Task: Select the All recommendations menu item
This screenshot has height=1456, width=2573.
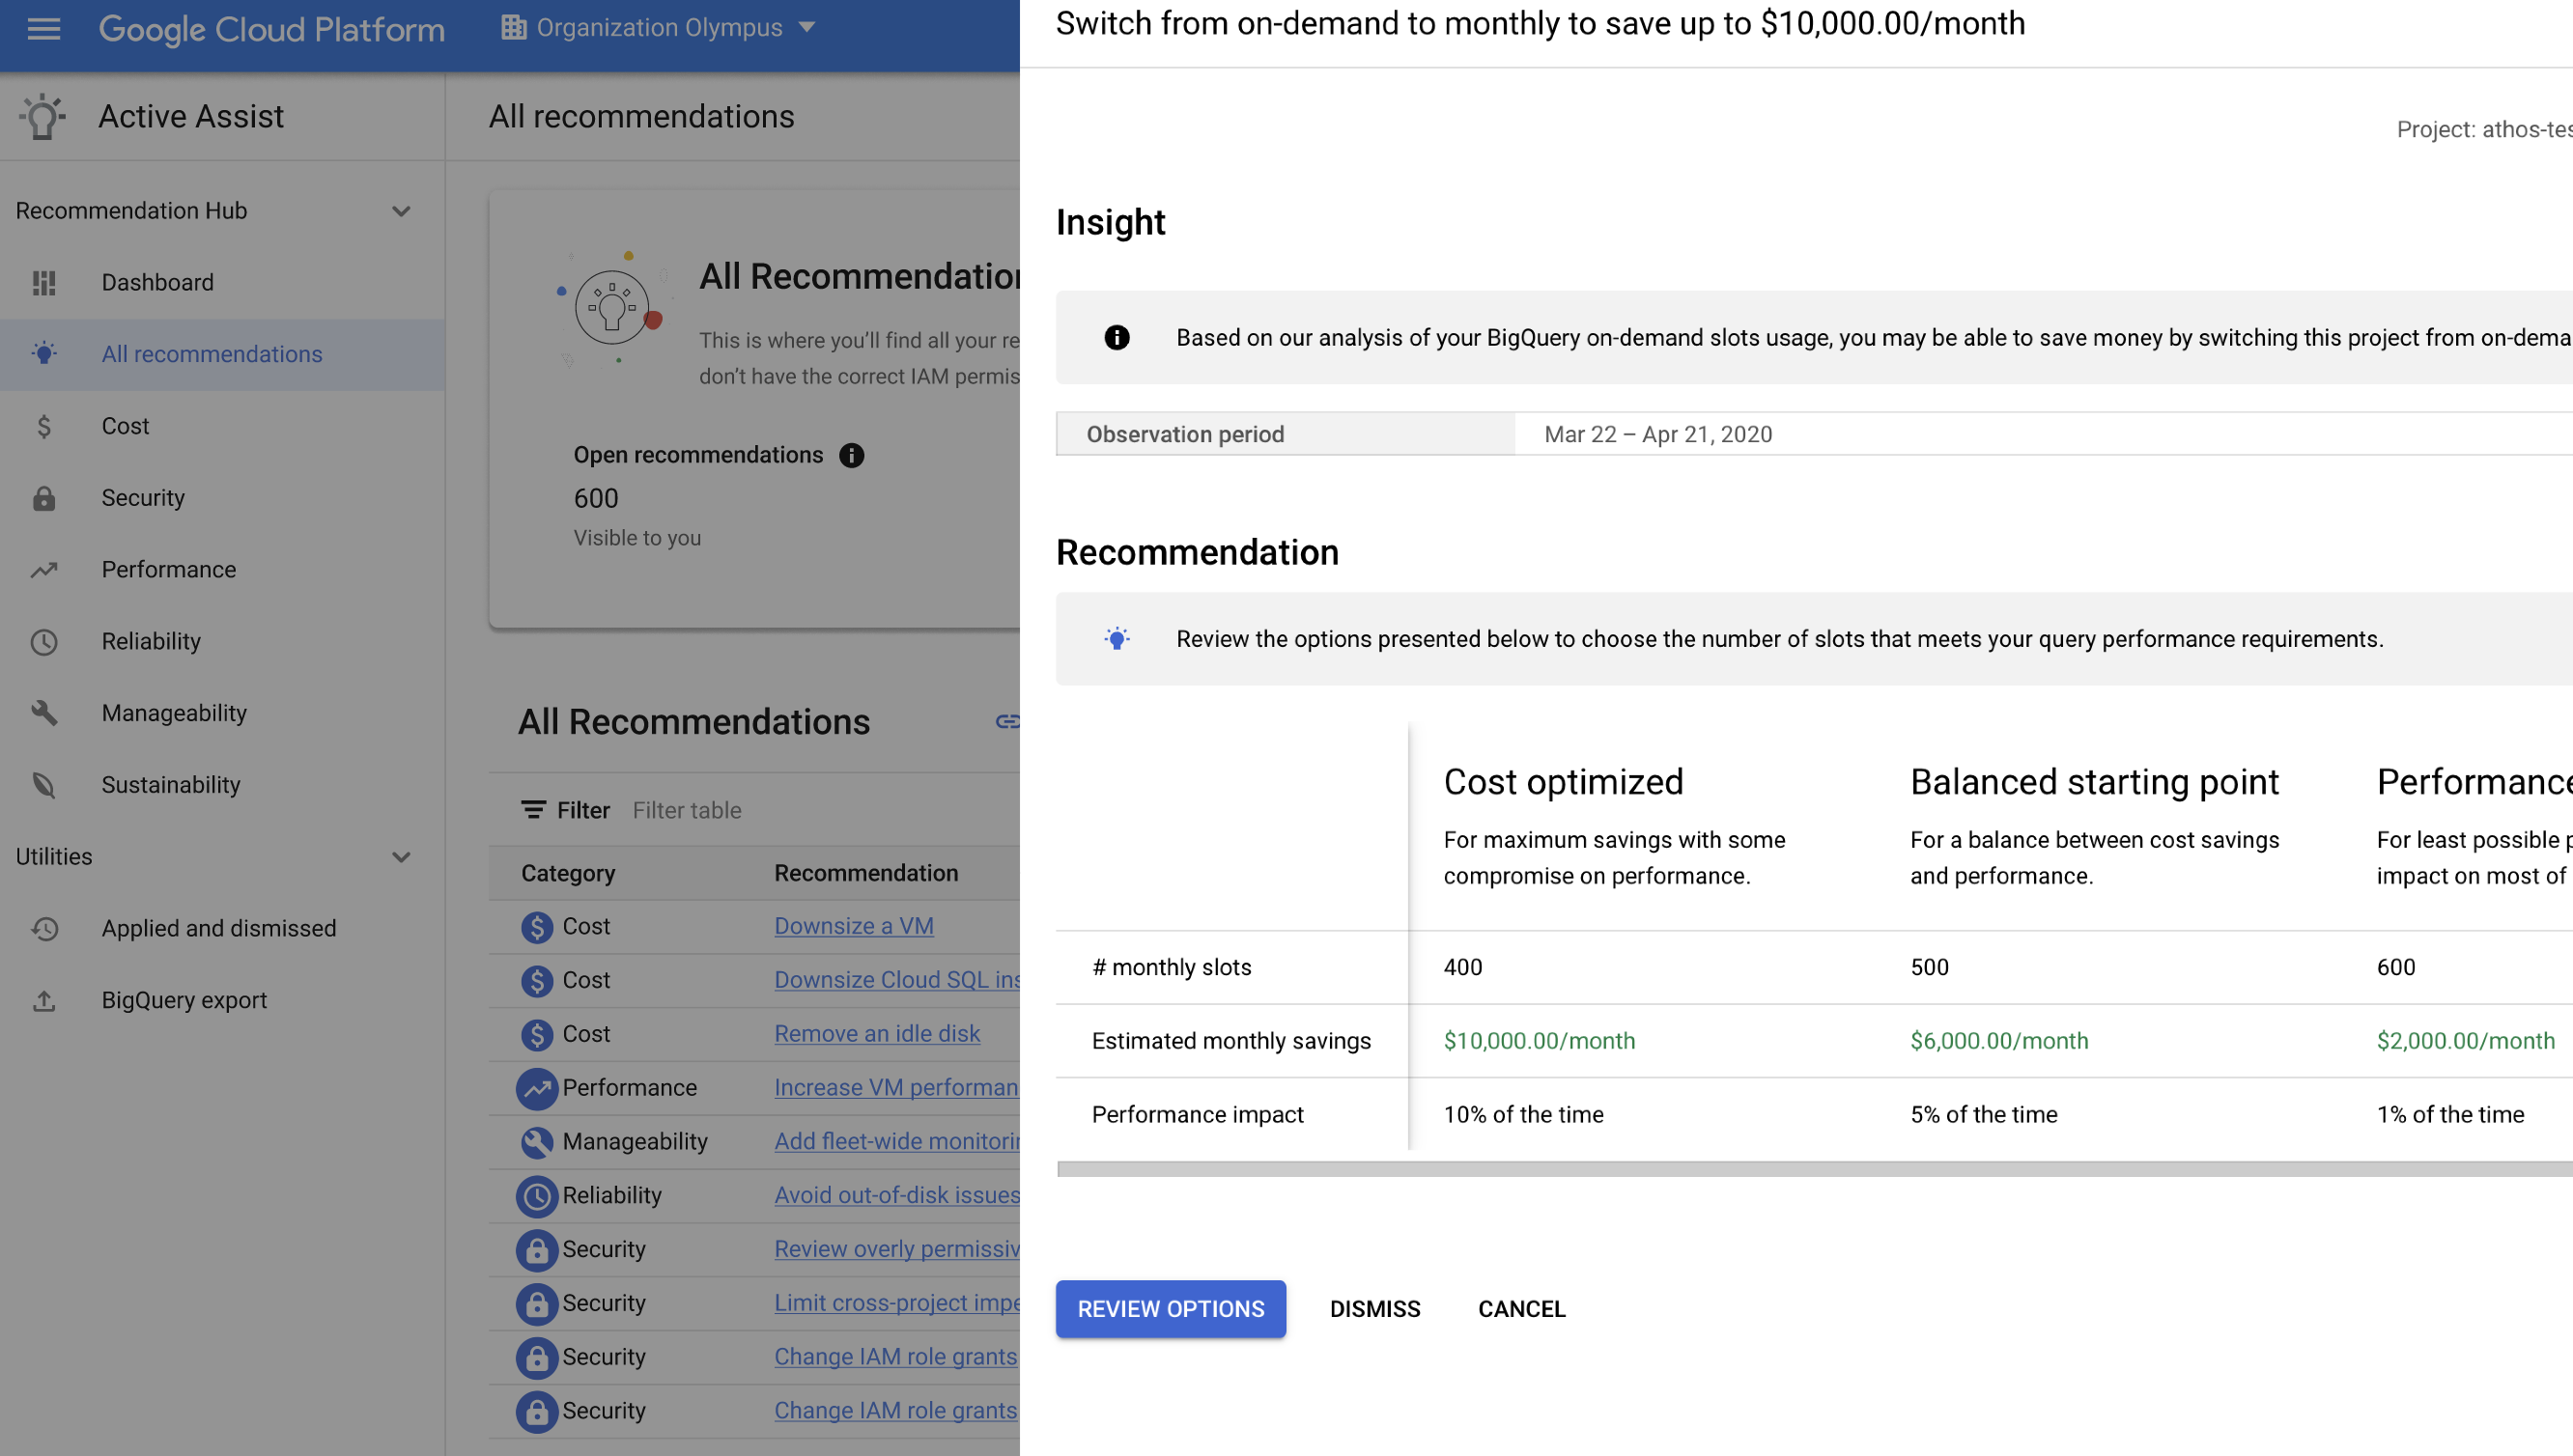Action: click(212, 353)
